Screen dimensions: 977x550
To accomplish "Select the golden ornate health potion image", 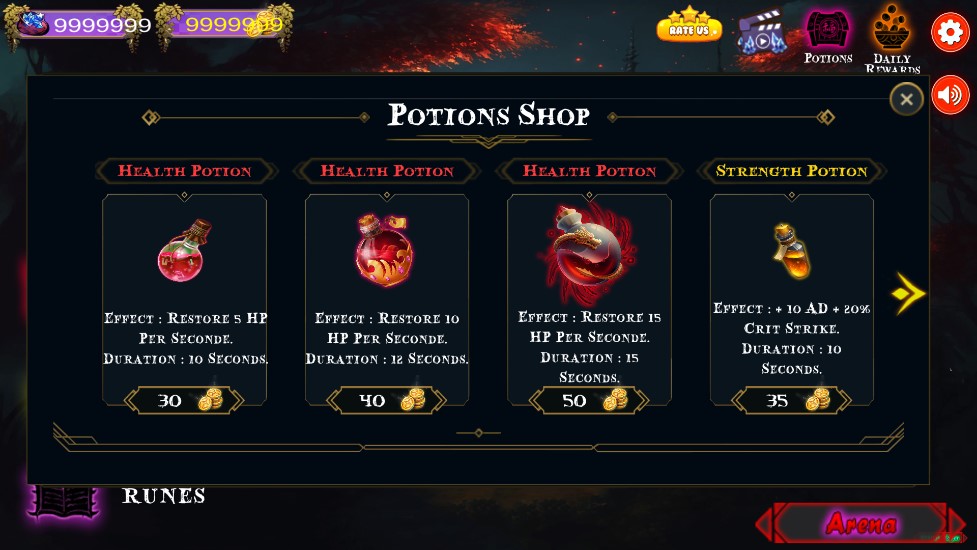I will (384, 249).
